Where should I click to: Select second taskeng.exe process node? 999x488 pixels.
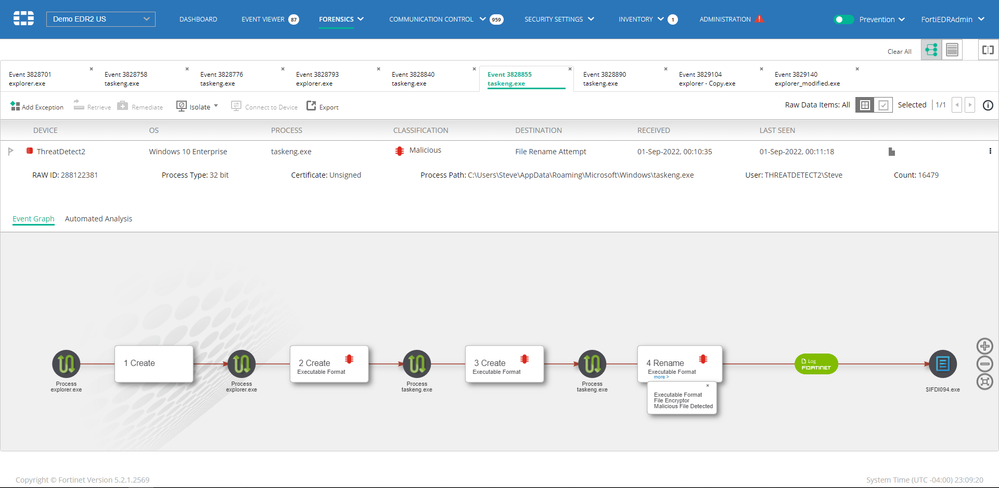tap(592, 364)
